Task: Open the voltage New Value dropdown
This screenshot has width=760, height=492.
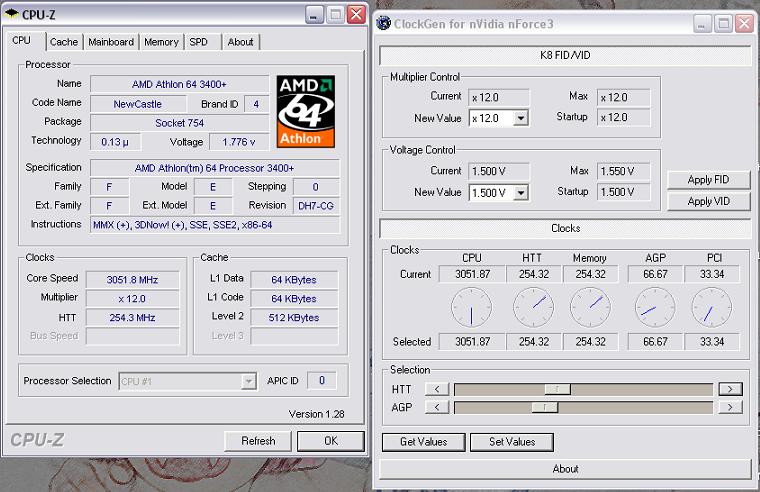Action: [521, 192]
